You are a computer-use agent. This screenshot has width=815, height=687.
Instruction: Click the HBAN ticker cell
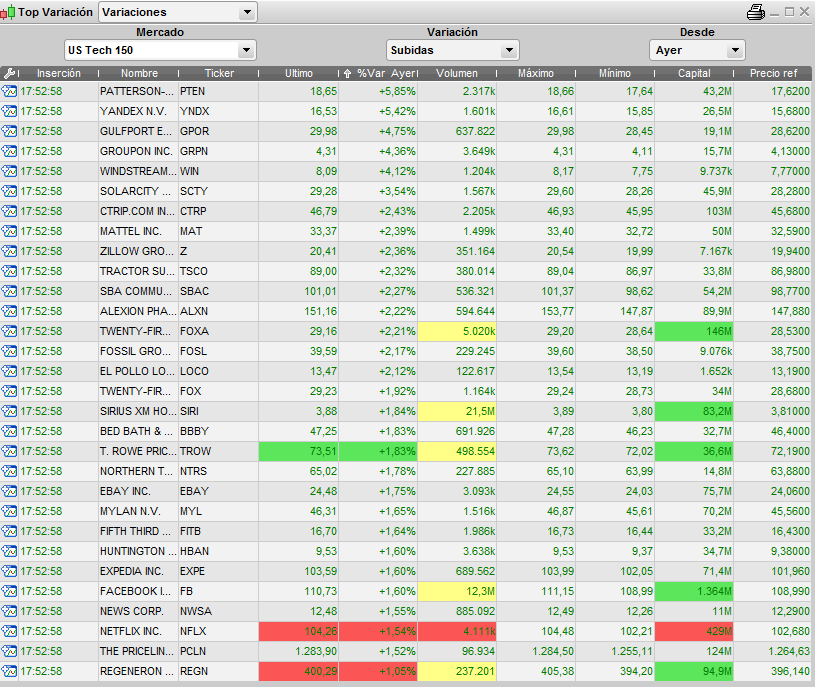[x=218, y=551]
